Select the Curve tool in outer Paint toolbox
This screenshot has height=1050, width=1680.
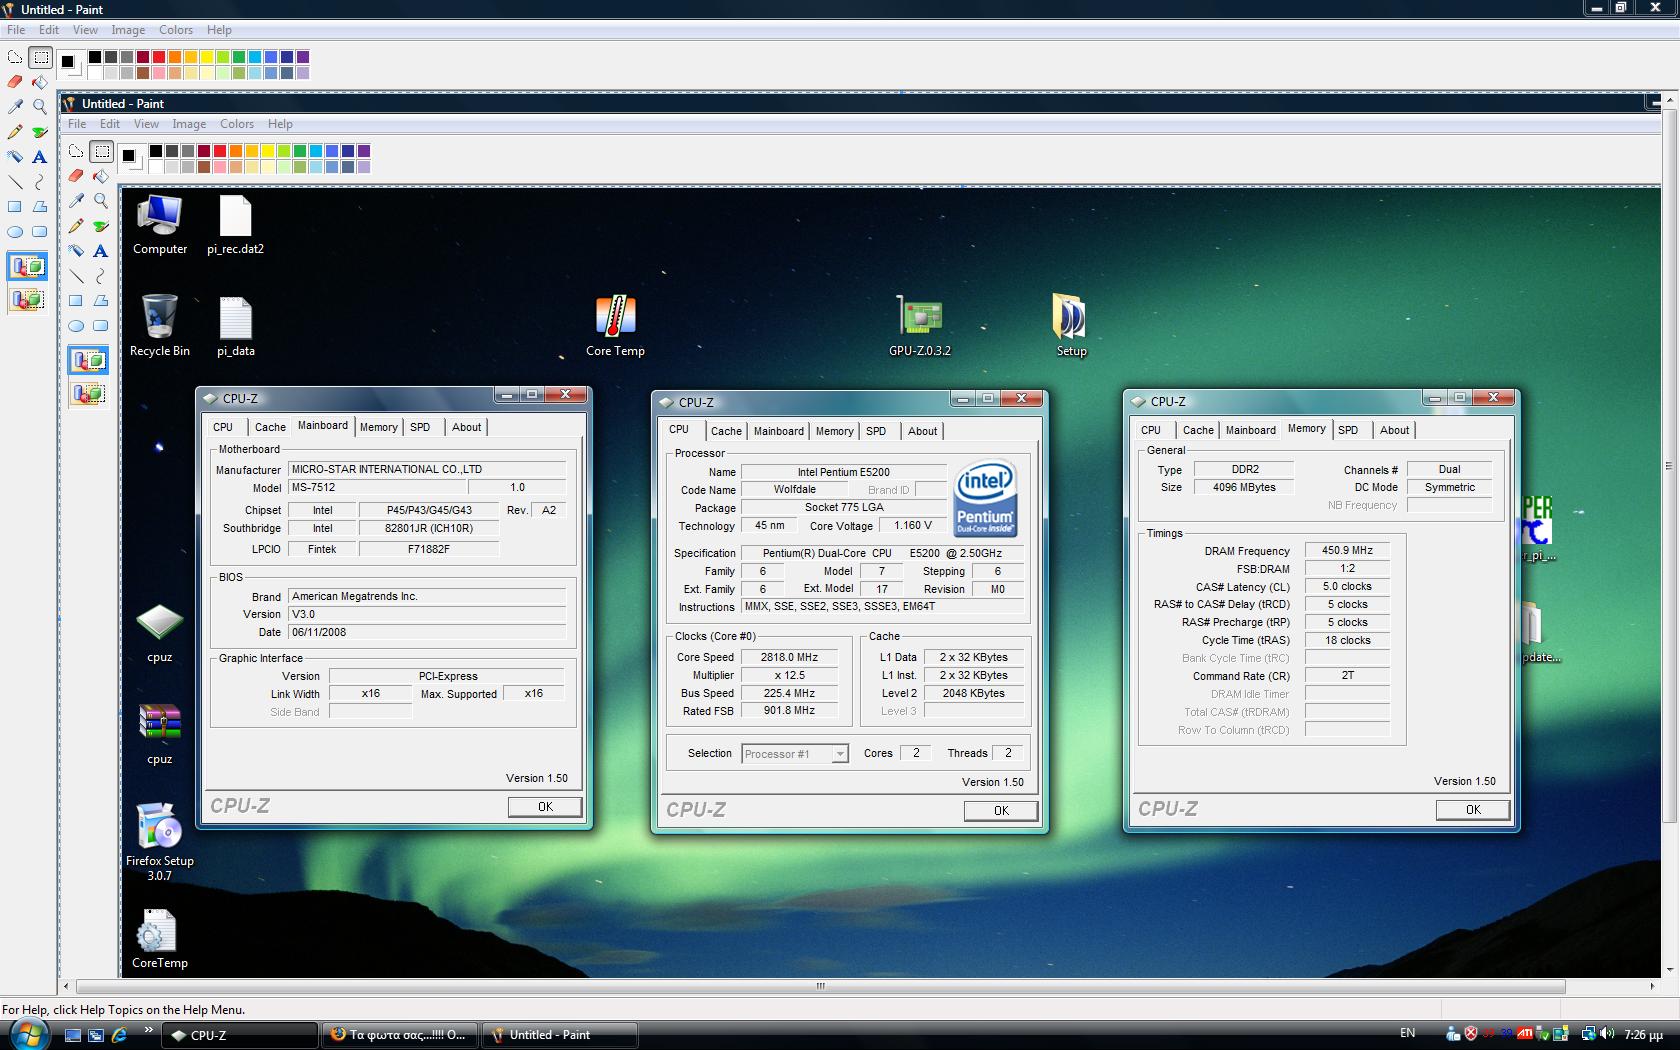click(40, 181)
